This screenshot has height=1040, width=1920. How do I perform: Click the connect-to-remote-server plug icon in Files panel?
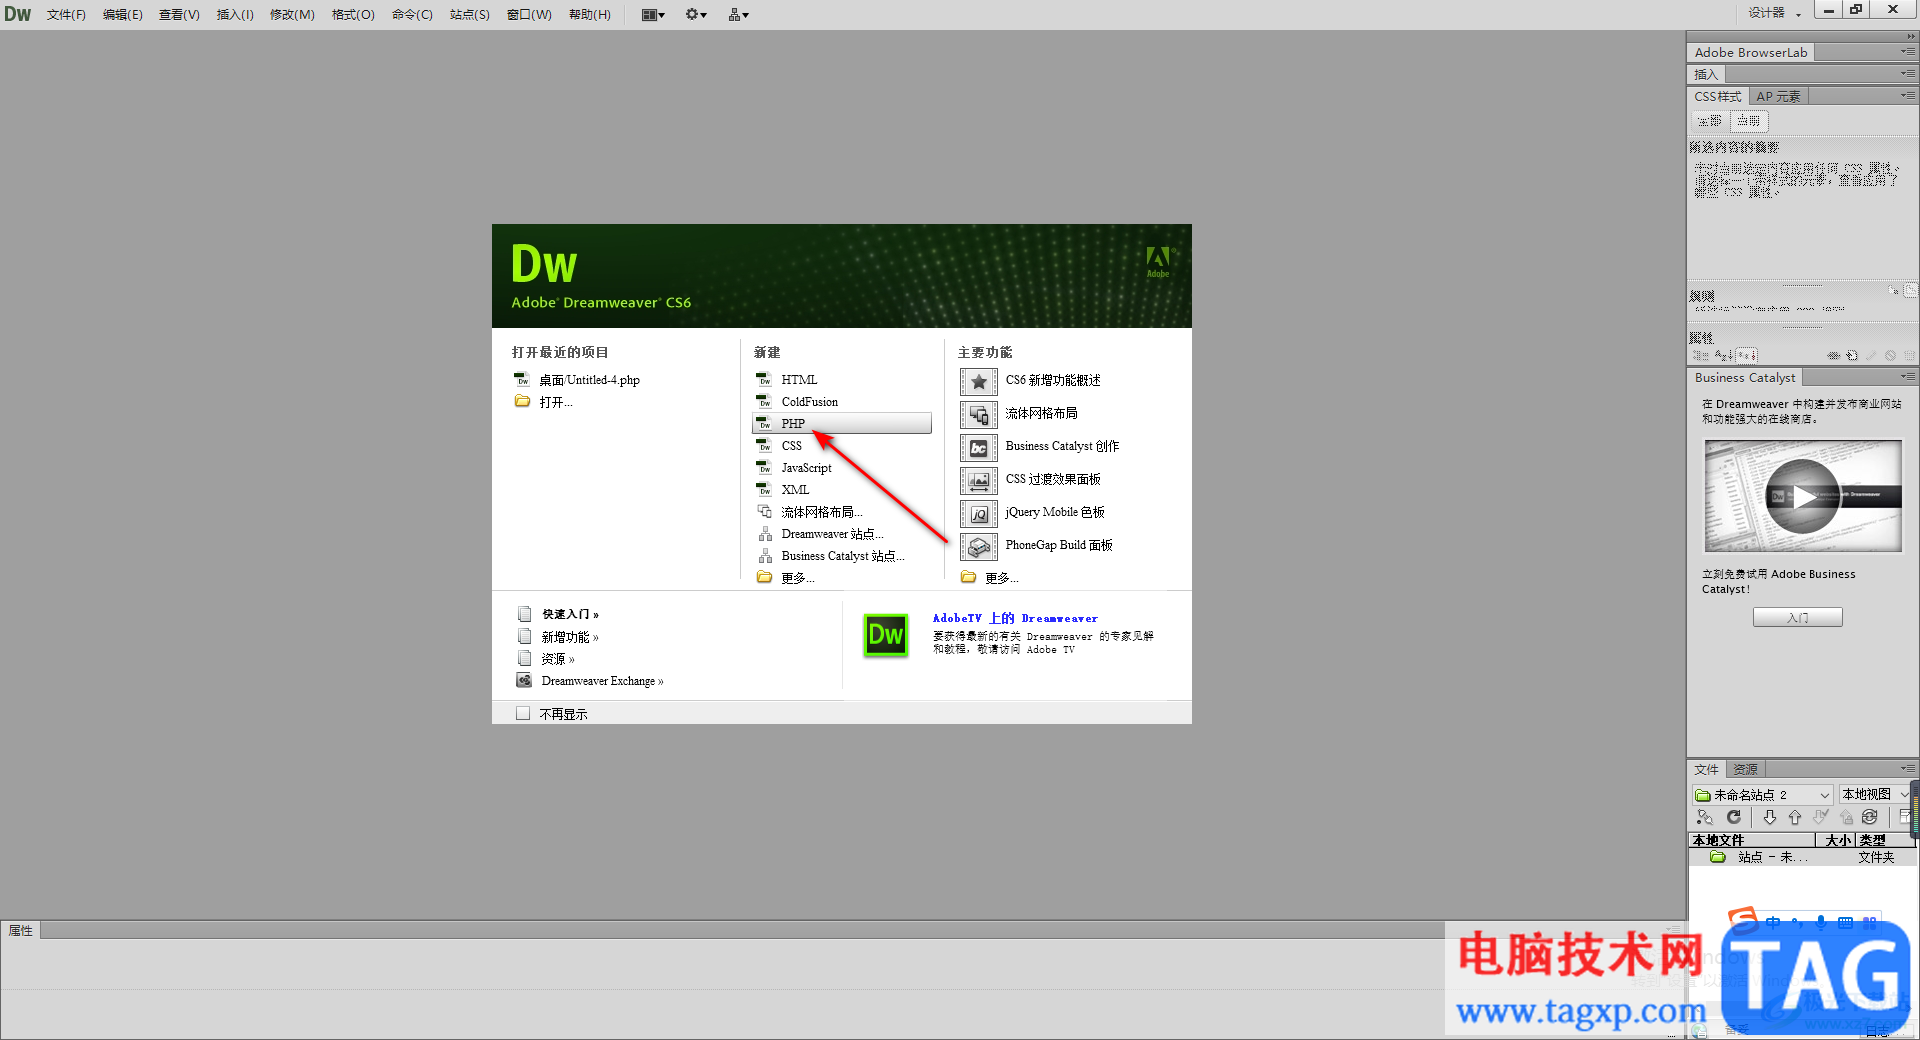tap(1704, 817)
